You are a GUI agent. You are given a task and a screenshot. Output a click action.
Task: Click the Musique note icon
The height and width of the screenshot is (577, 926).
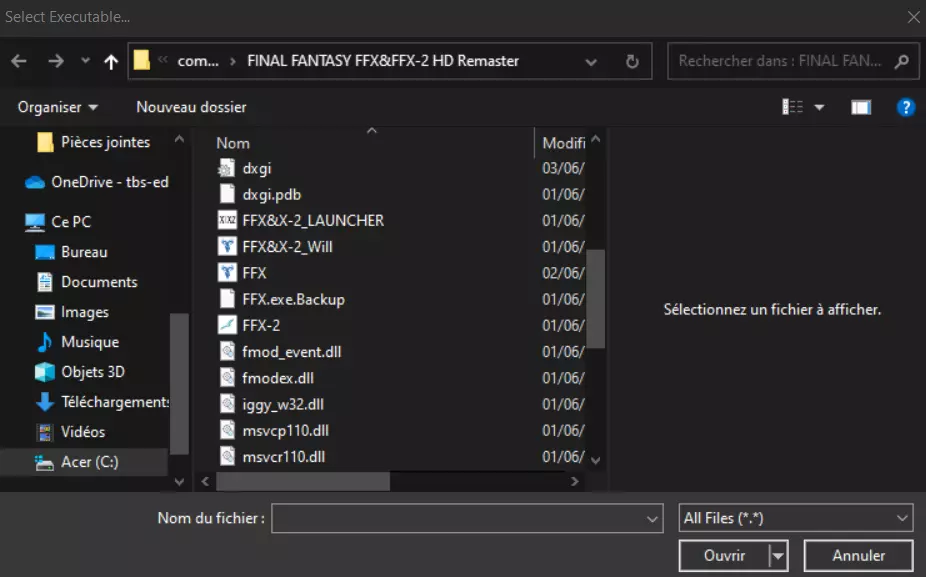(45, 342)
